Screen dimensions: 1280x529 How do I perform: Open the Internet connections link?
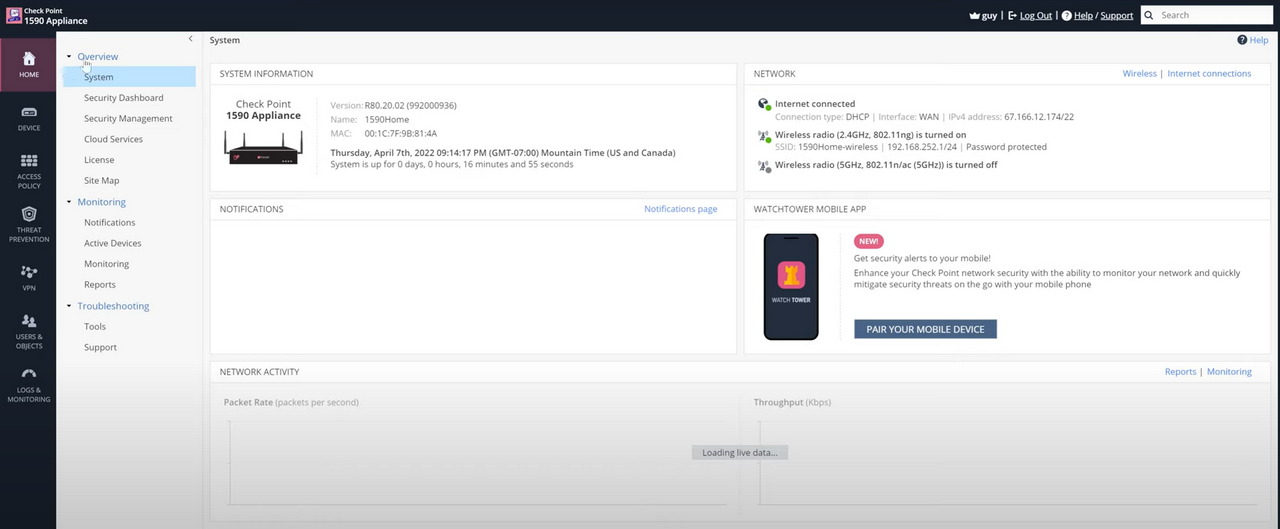(x=1209, y=73)
